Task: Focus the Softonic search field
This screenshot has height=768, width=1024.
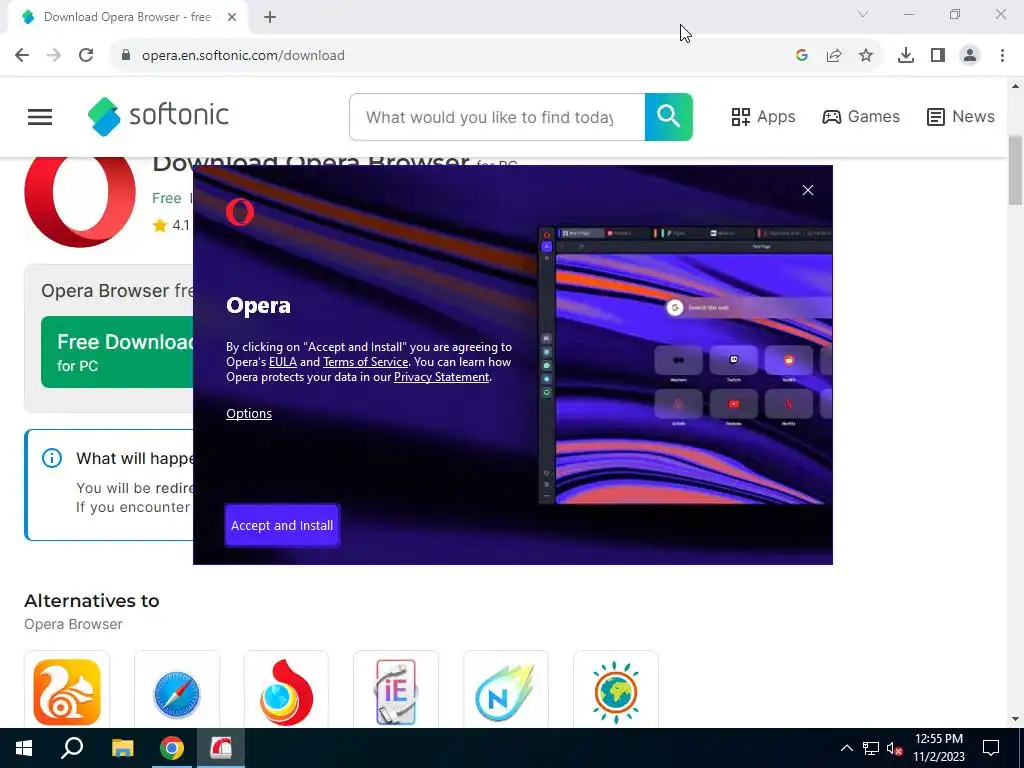Action: tap(497, 117)
